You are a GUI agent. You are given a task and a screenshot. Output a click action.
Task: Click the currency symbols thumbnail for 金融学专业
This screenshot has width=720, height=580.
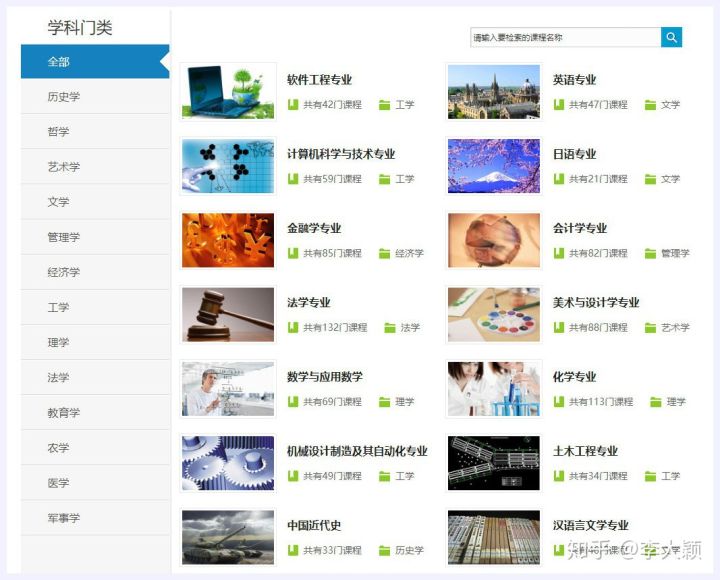(x=228, y=240)
